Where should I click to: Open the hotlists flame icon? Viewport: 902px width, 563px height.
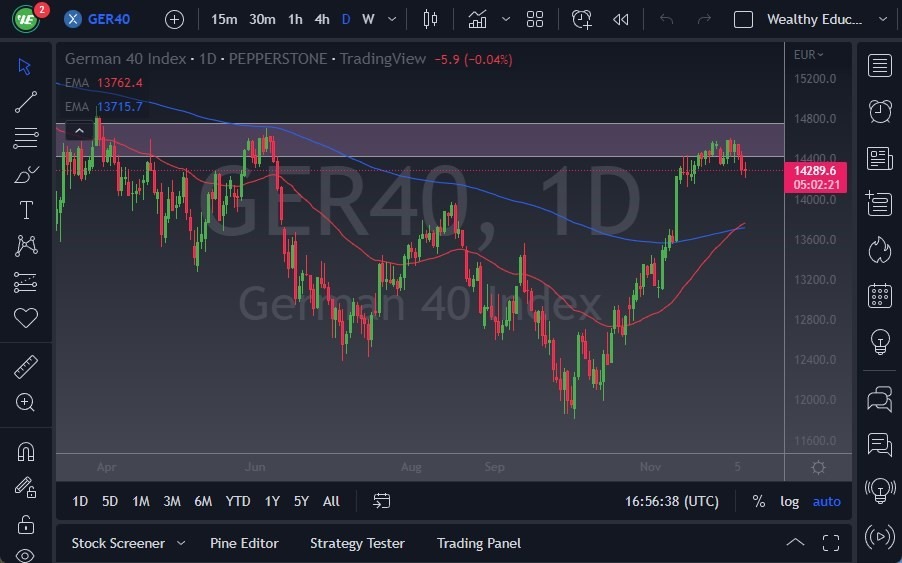point(880,250)
